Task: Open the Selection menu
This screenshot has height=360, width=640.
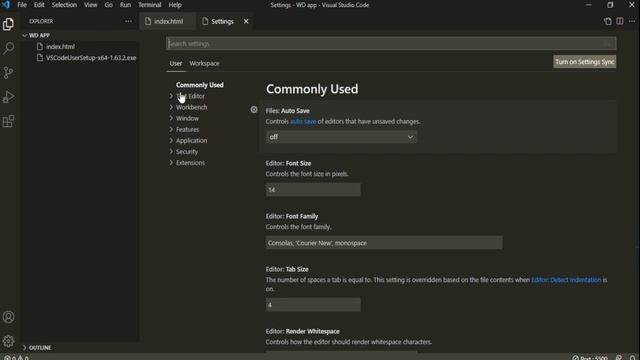Action: point(64,5)
